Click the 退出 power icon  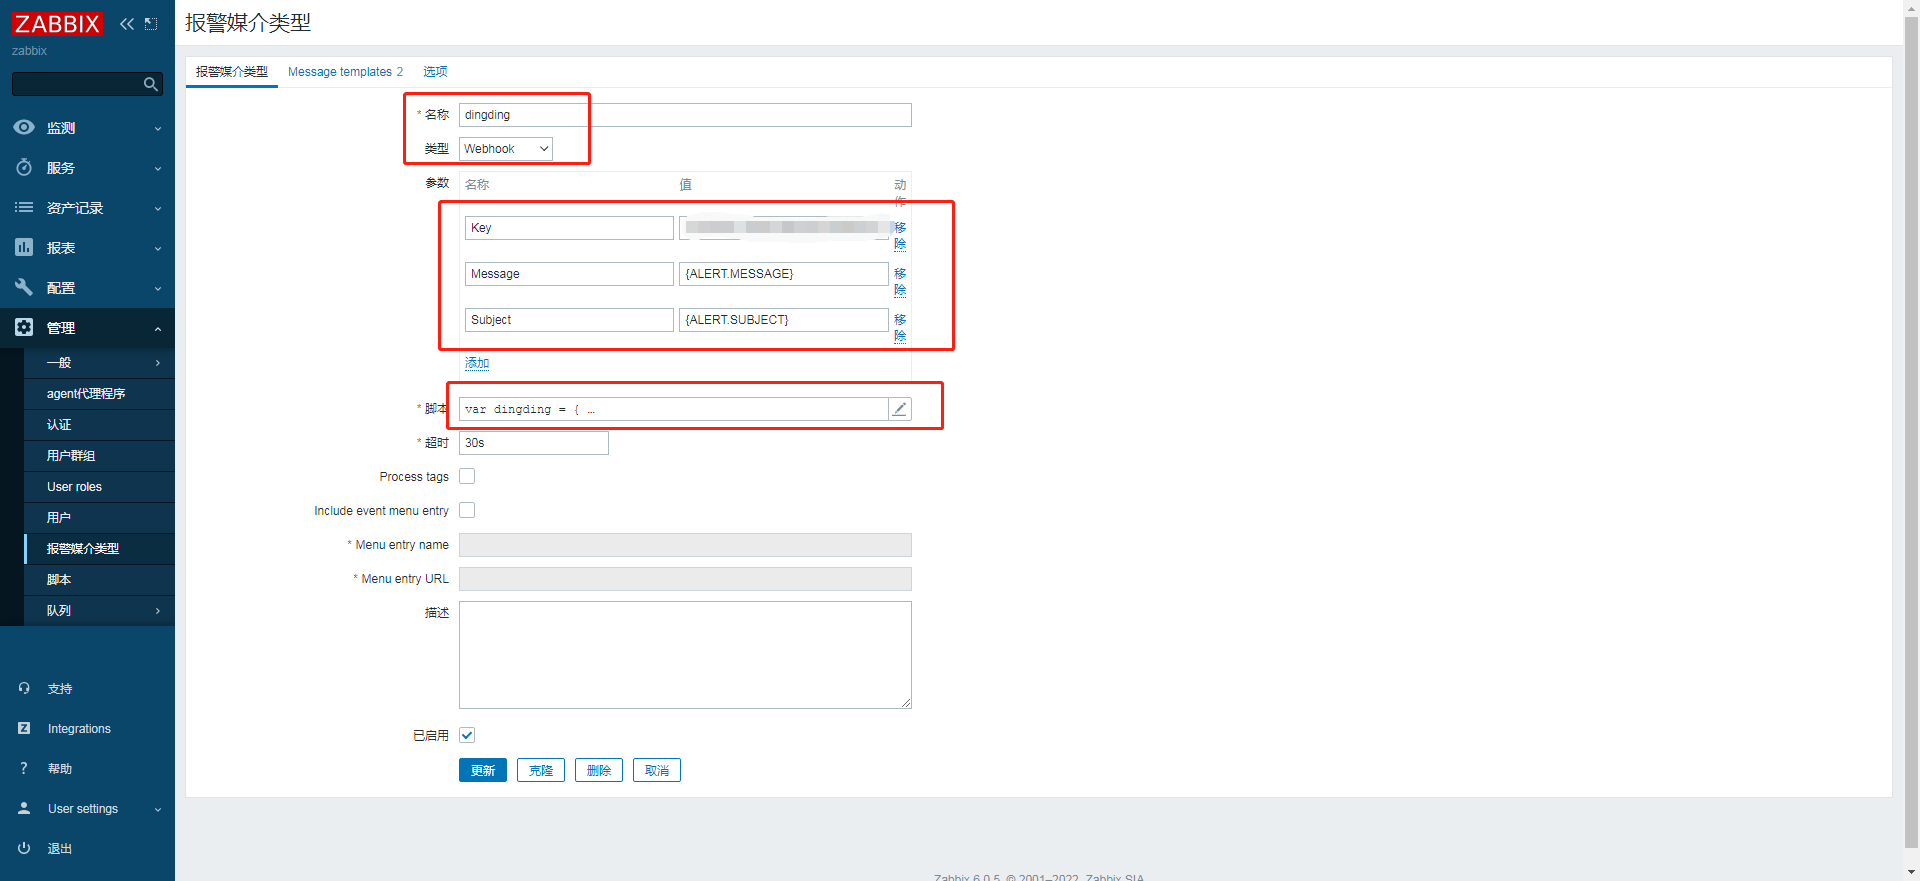click(24, 848)
